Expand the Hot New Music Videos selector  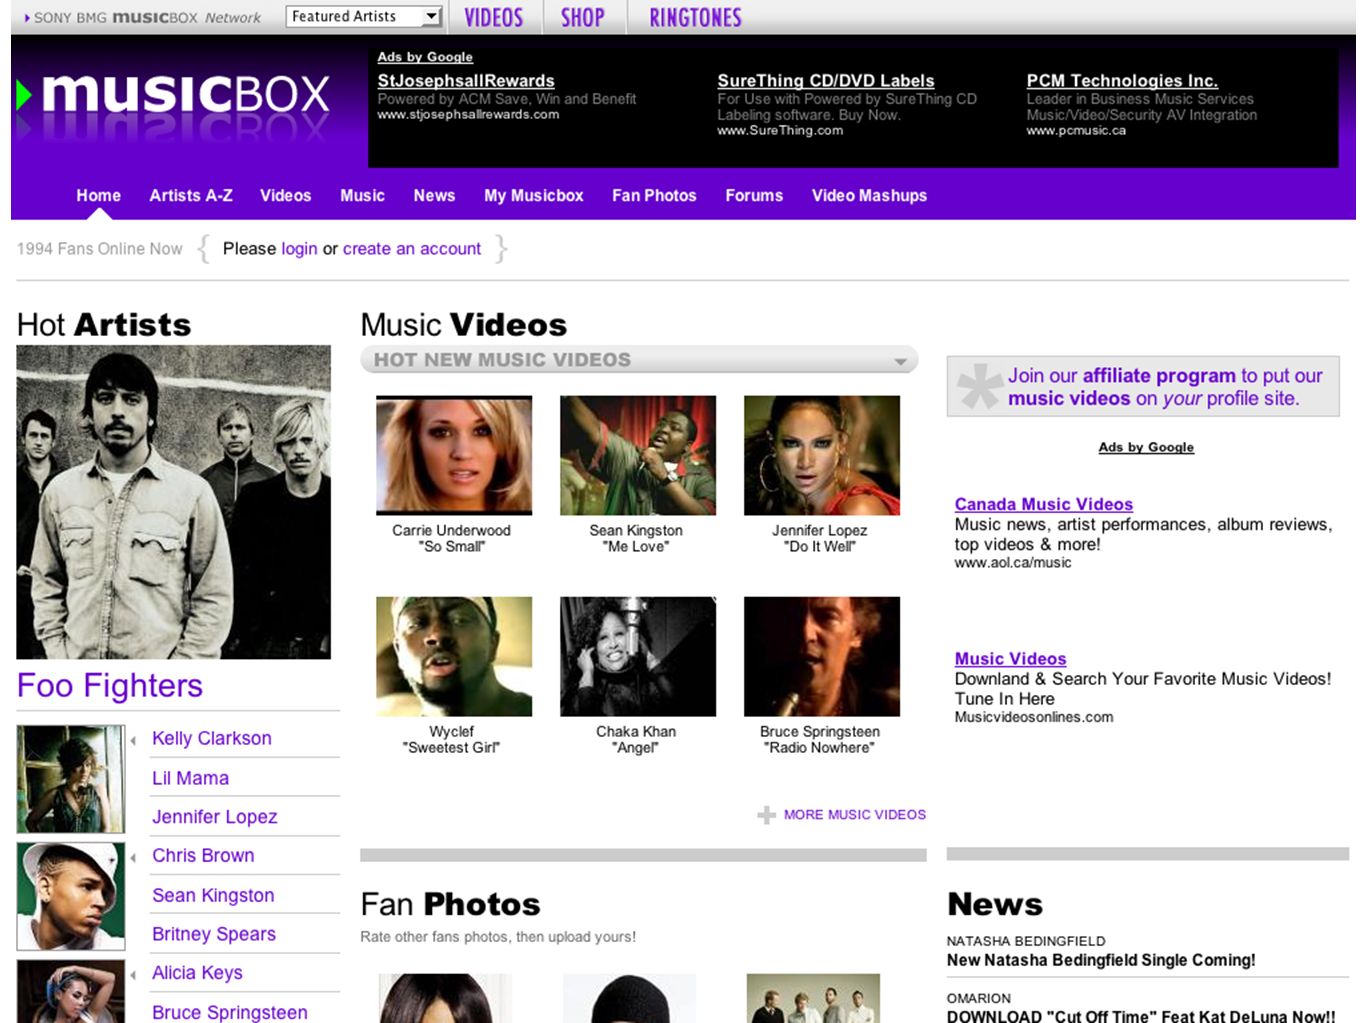pyautogui.click(x=639, y=360)
